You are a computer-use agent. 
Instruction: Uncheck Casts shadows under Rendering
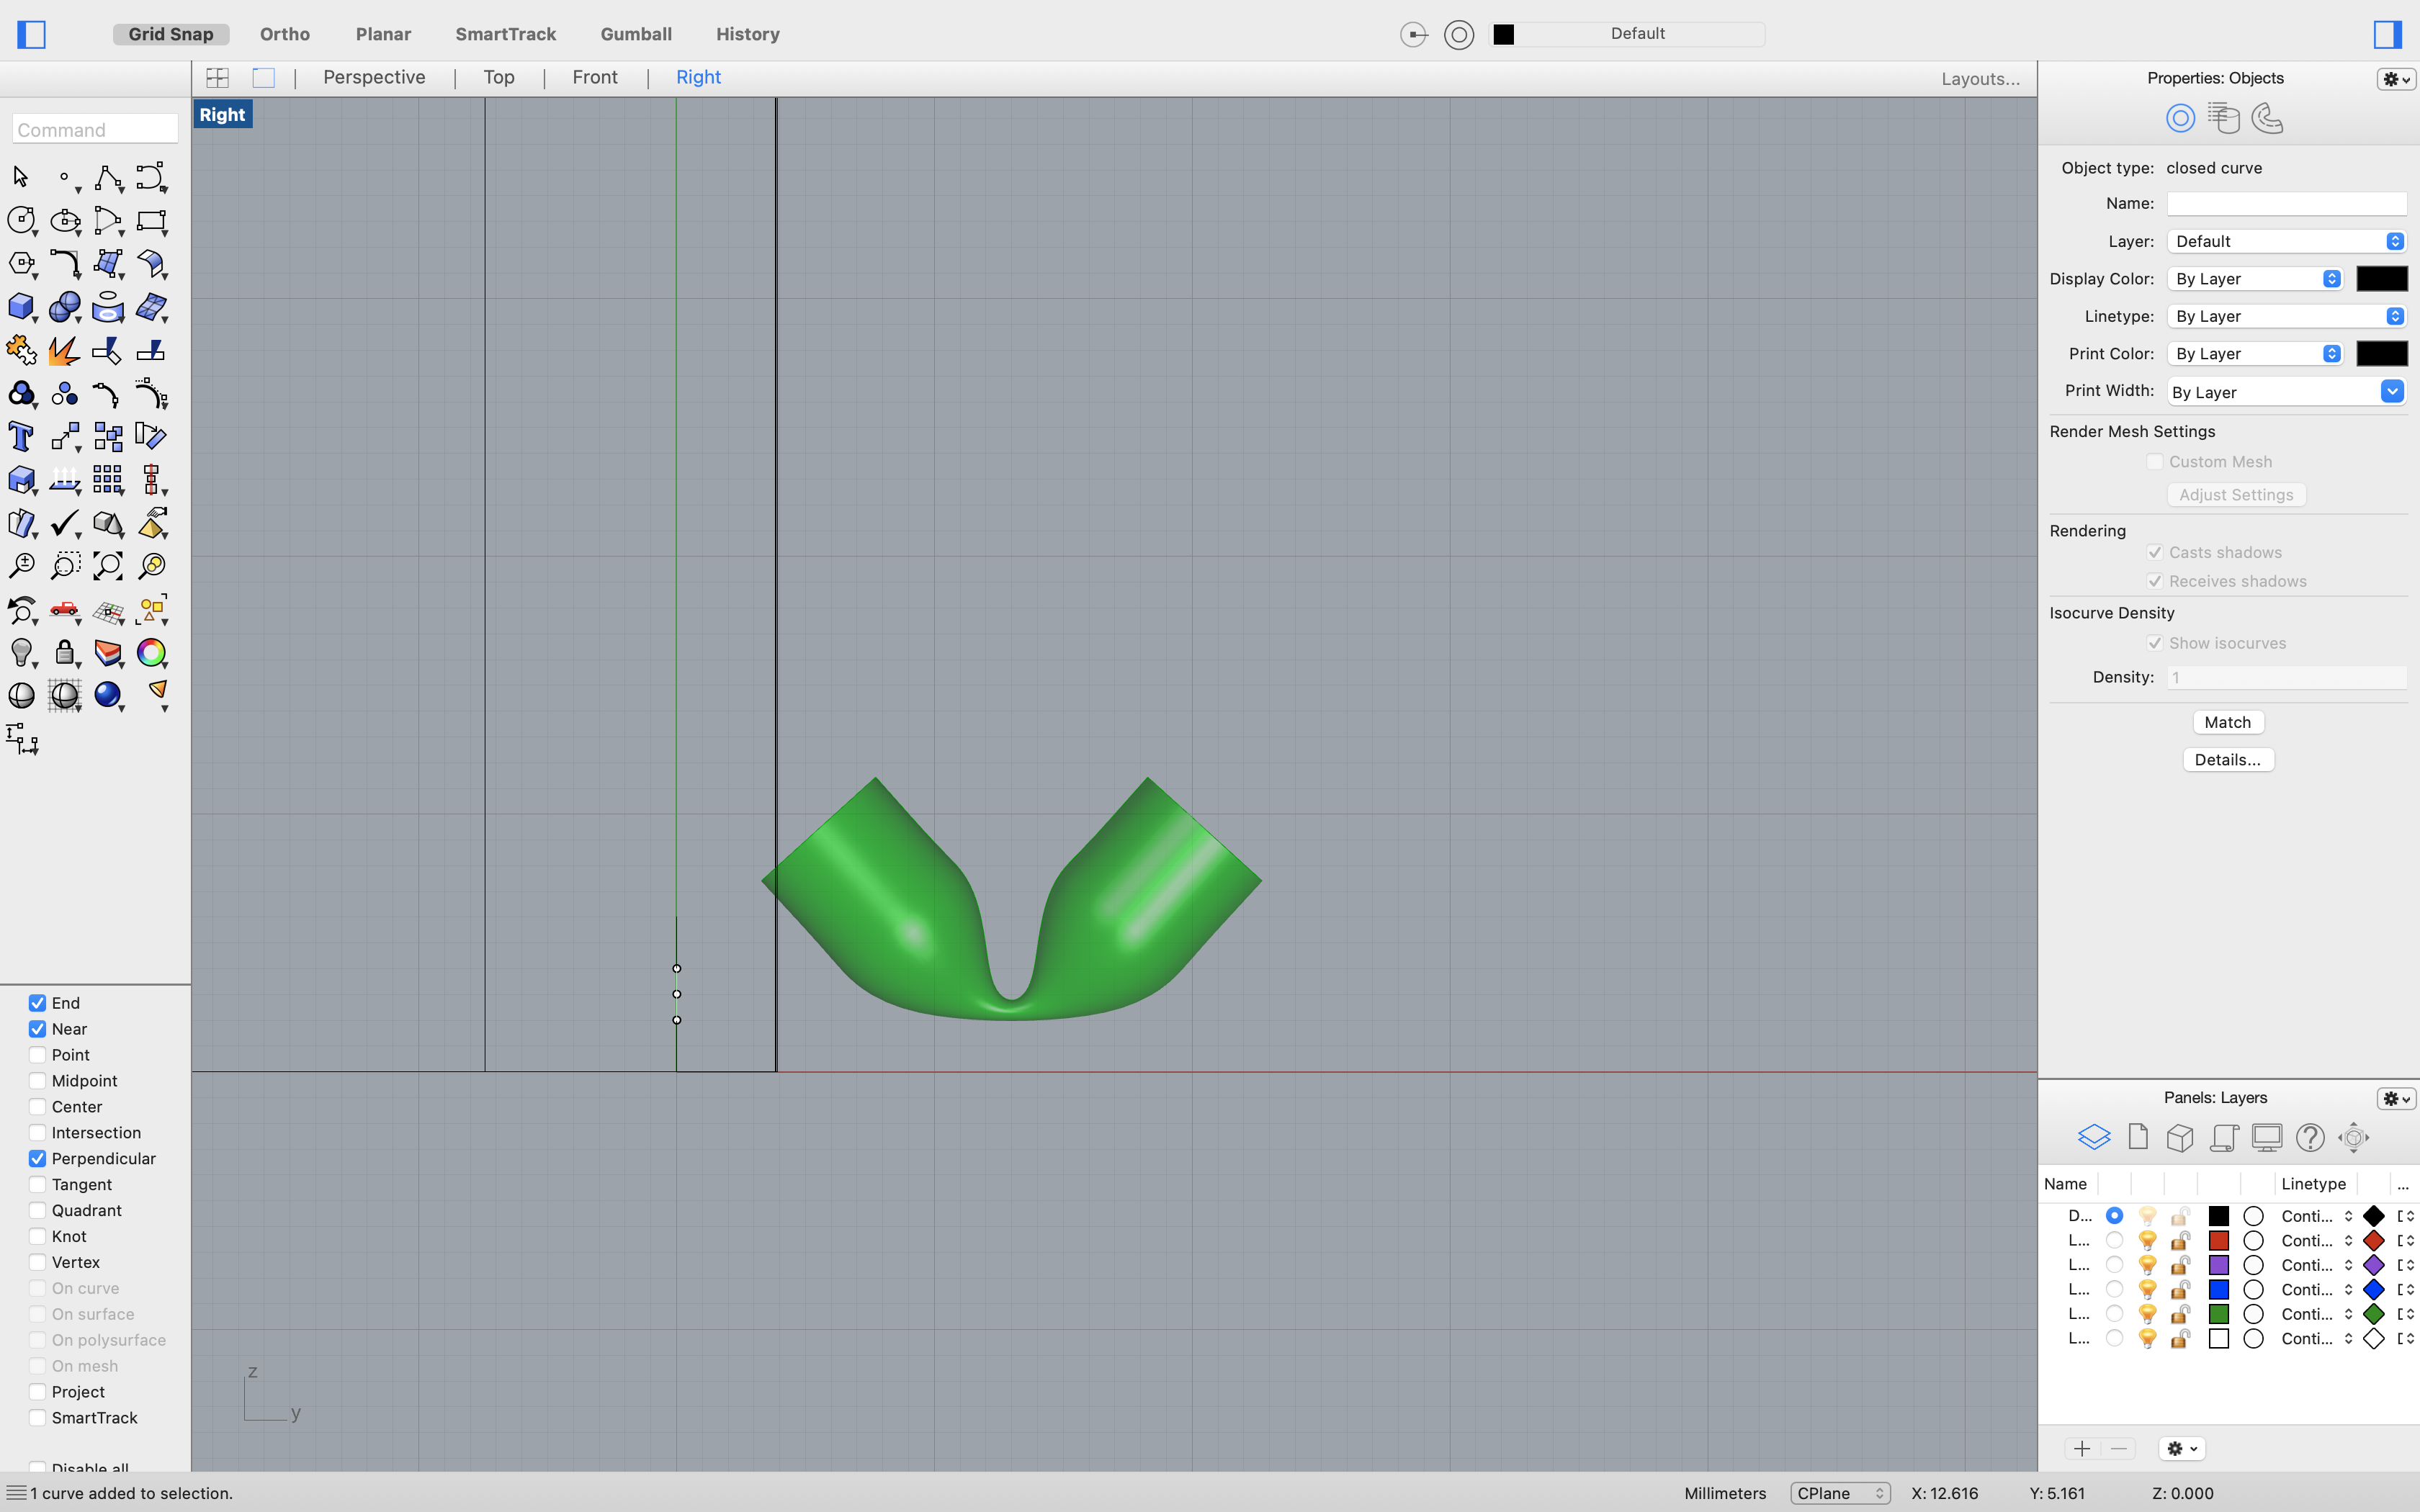pyautogui.click(x=2155, y=551)
